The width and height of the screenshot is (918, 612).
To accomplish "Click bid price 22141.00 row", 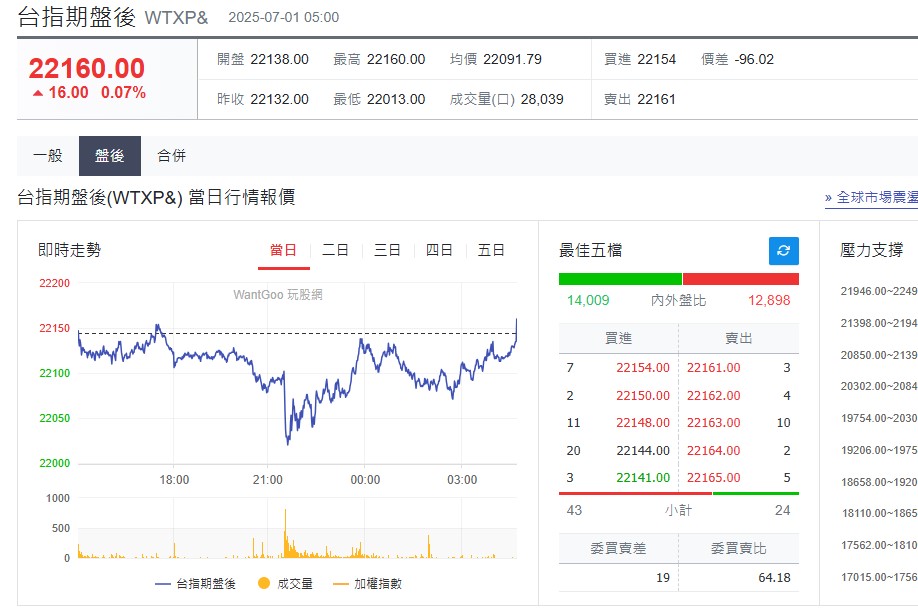I will click(642, 478).
